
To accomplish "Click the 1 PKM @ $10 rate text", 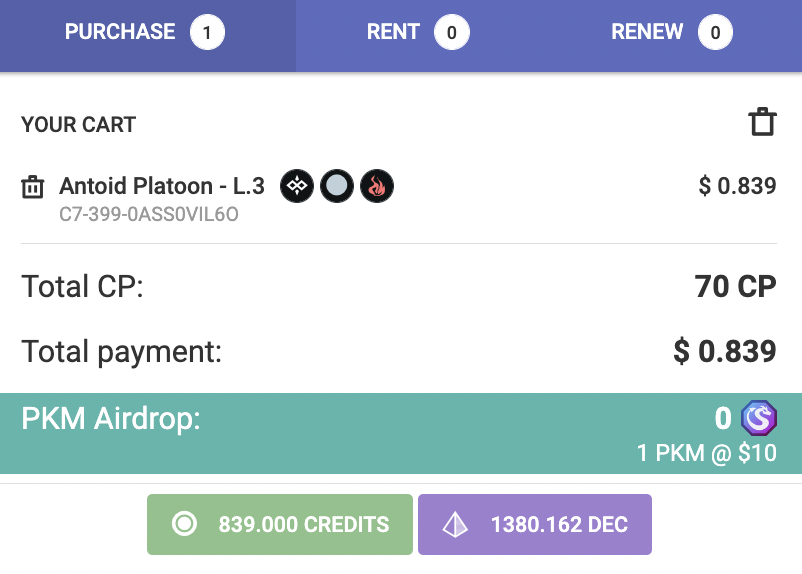I will pos(707,453).
